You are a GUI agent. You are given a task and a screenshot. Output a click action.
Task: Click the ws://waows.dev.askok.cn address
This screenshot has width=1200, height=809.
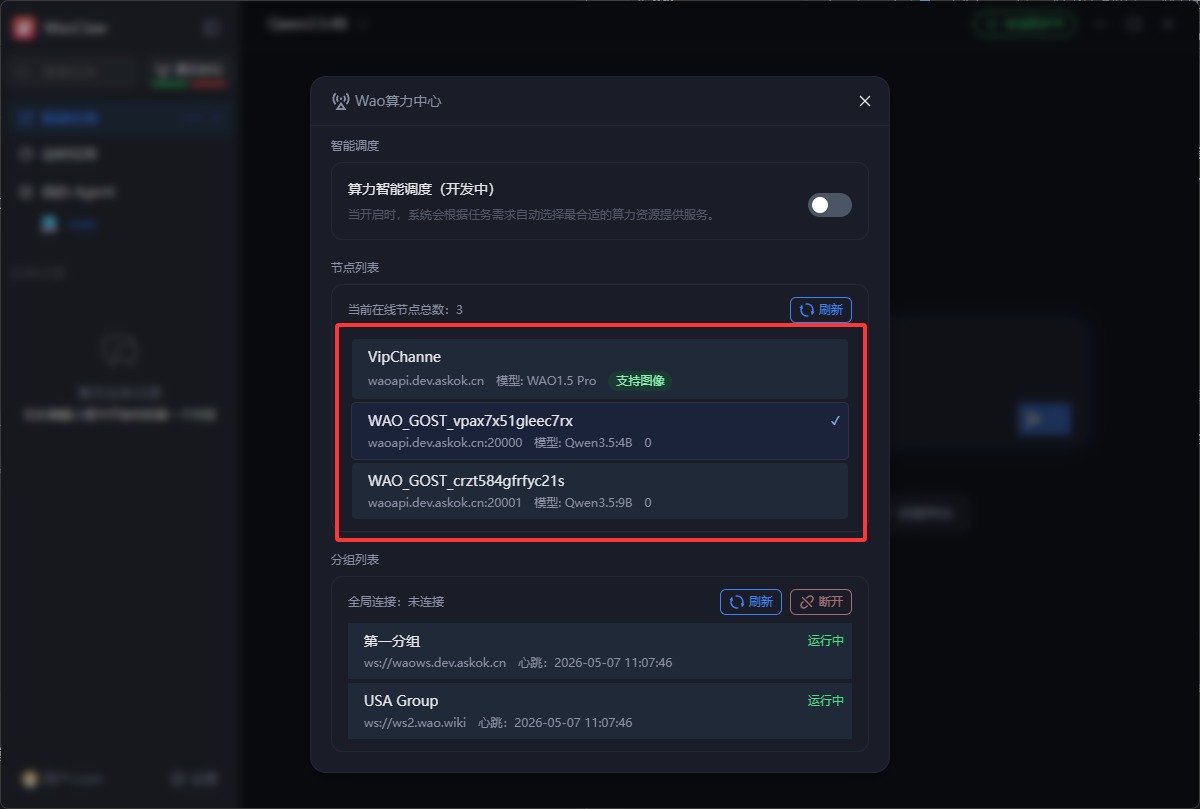(x=435, y=663)
